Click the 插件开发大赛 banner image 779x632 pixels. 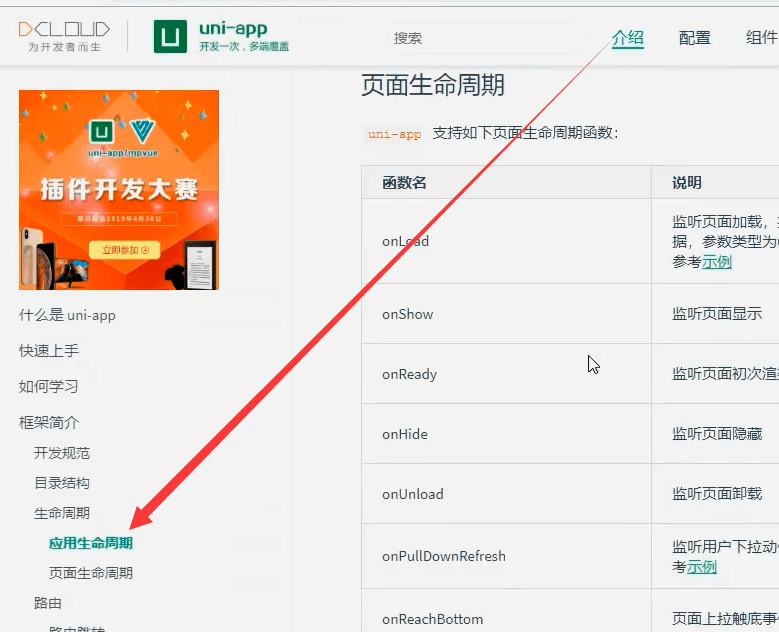click(119, 190)
